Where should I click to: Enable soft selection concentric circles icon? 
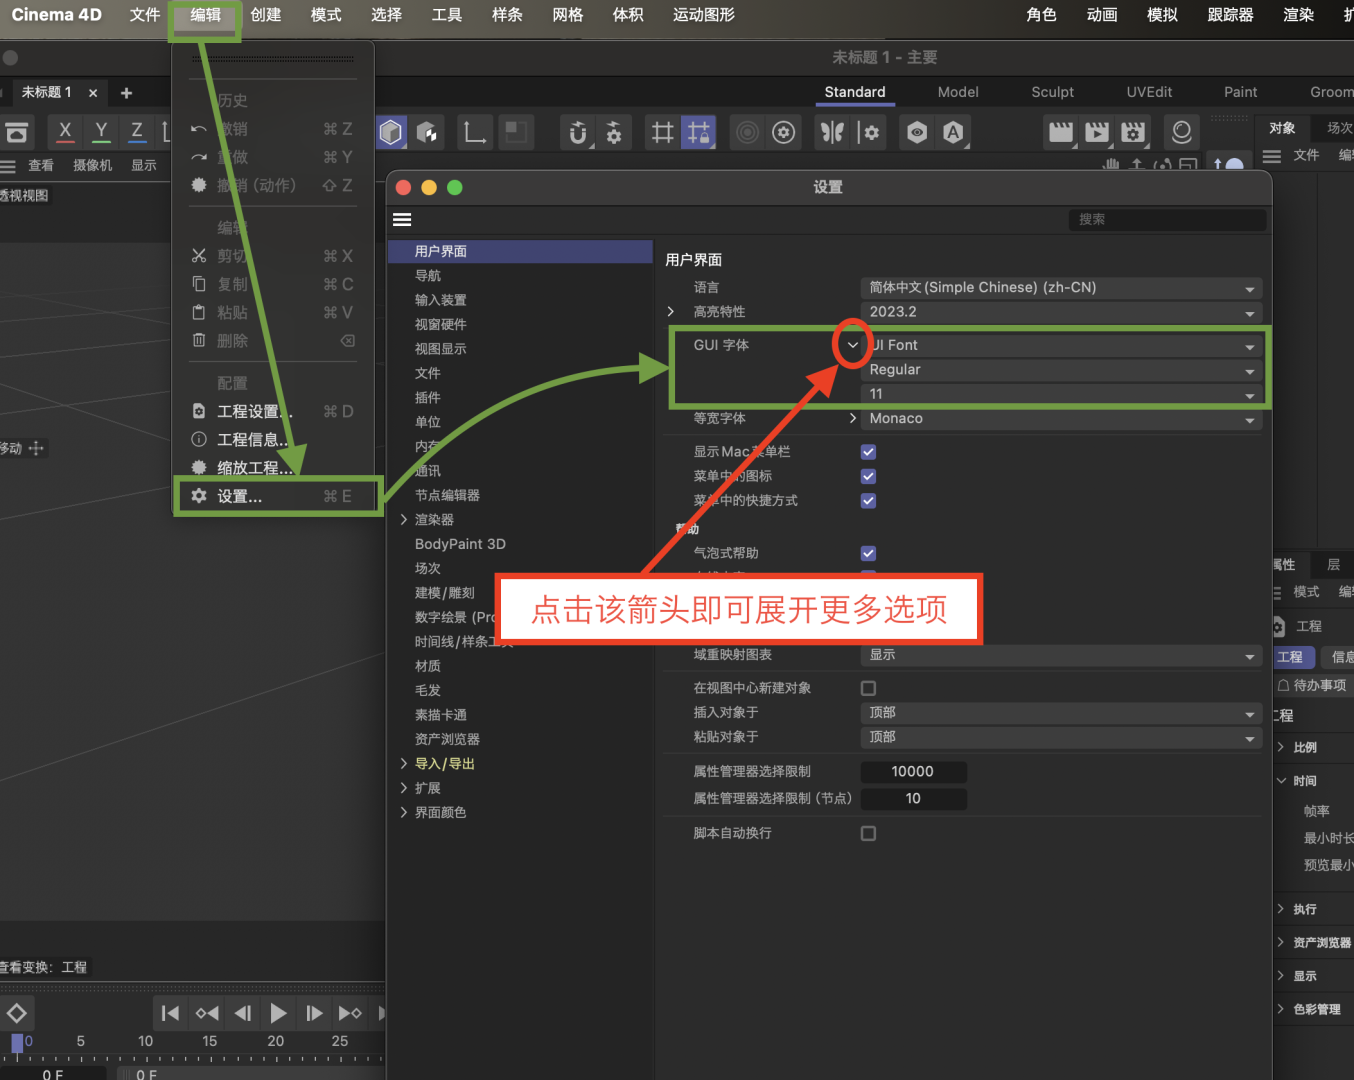coord(747,132)
